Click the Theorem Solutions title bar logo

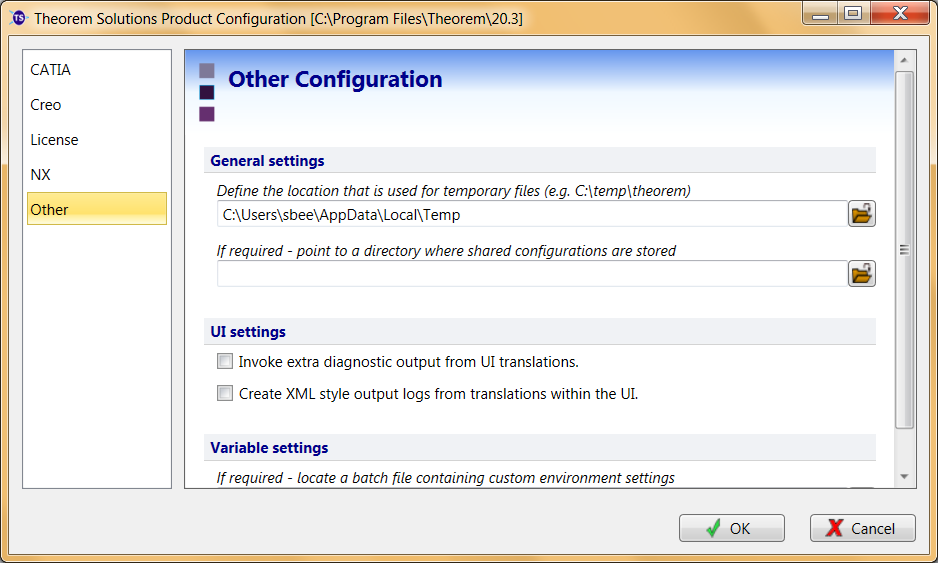(x=19, y=18)
